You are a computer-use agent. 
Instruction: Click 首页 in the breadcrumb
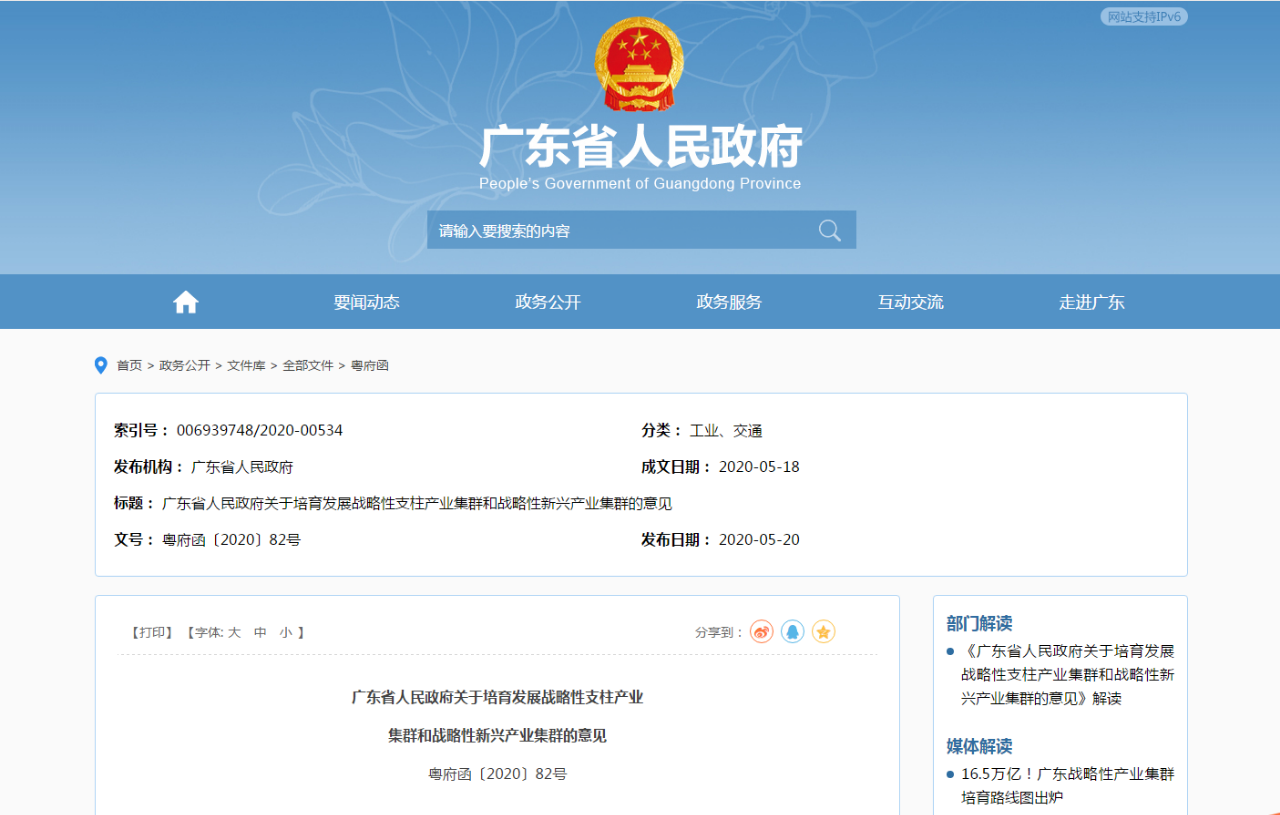(x=129, y=366)
